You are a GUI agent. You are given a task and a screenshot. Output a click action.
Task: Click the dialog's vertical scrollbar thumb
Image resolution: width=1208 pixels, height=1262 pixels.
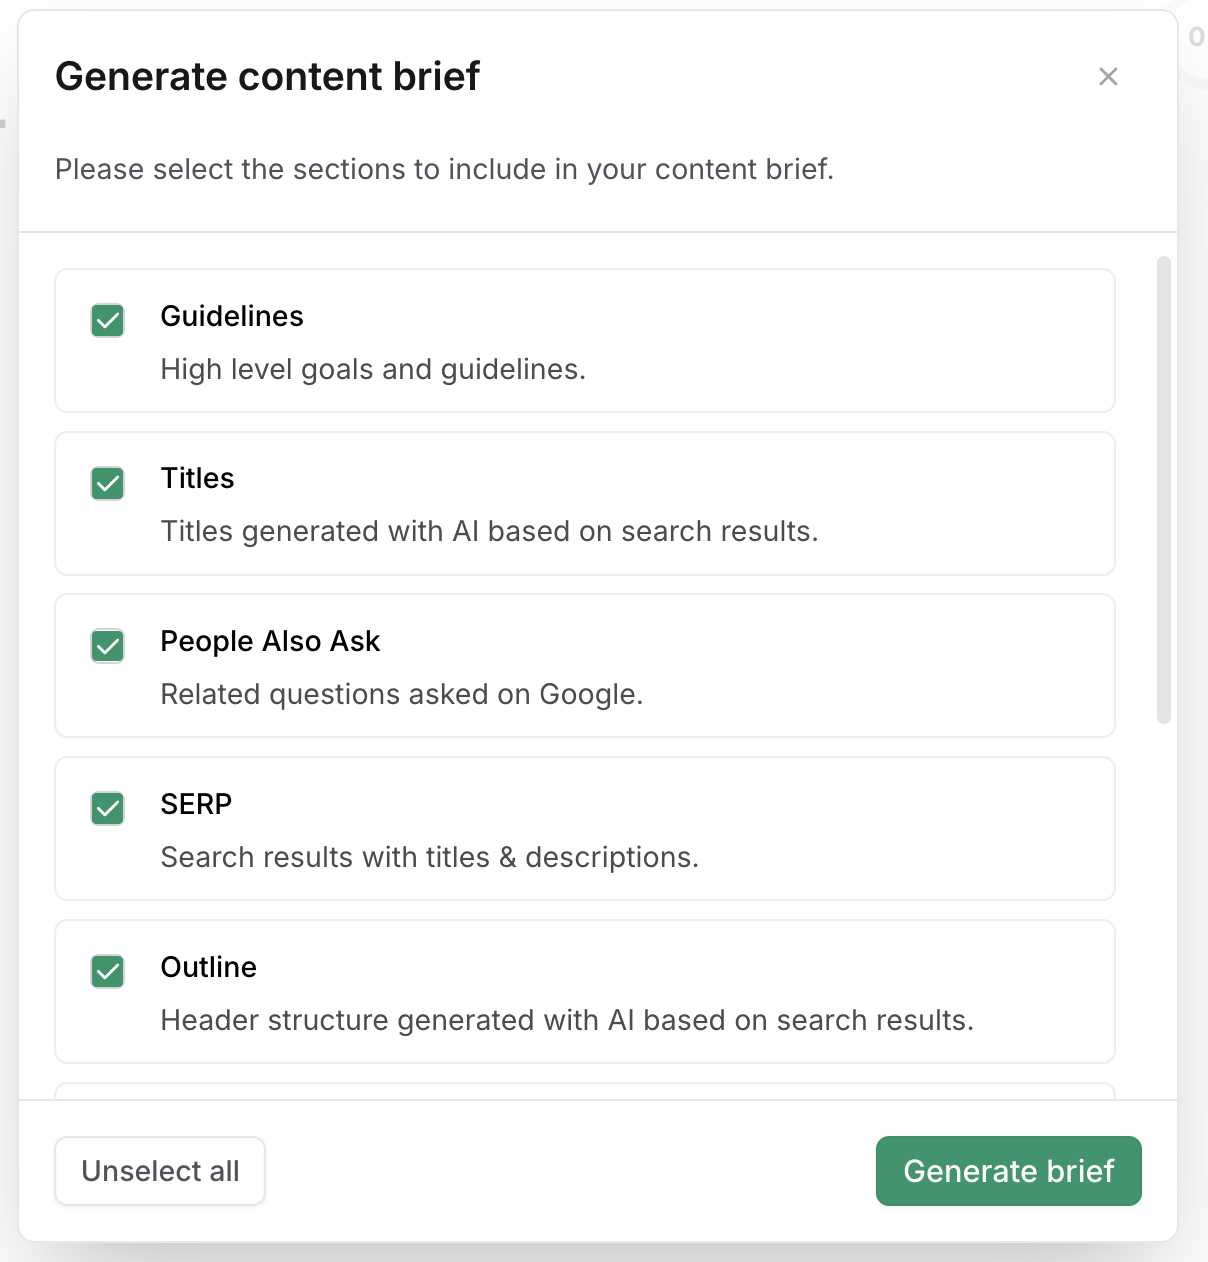coord(1163,490)
